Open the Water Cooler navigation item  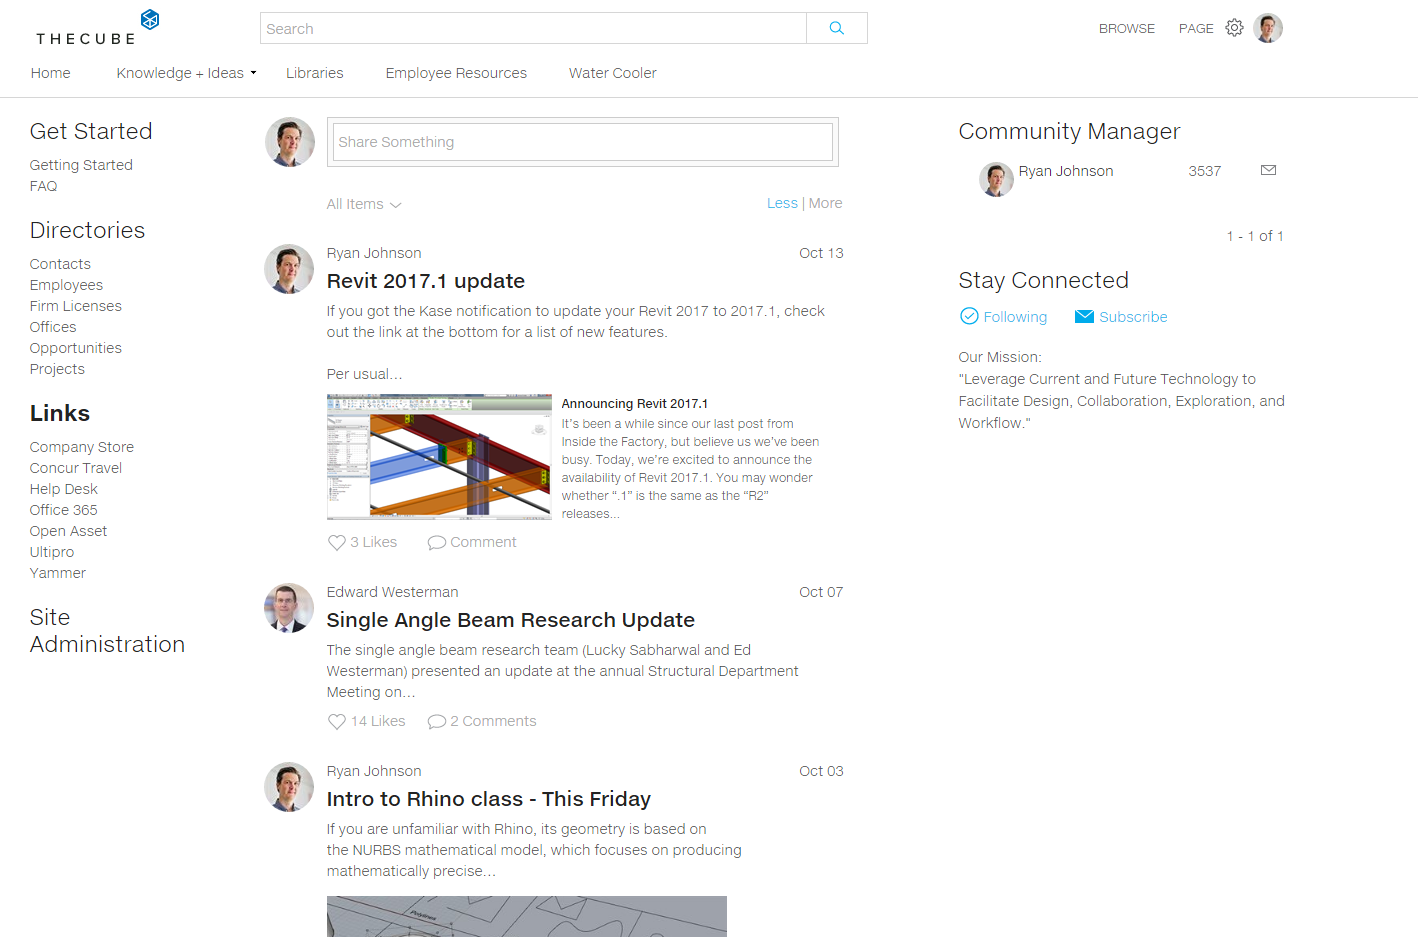click(x=612, y=73)
